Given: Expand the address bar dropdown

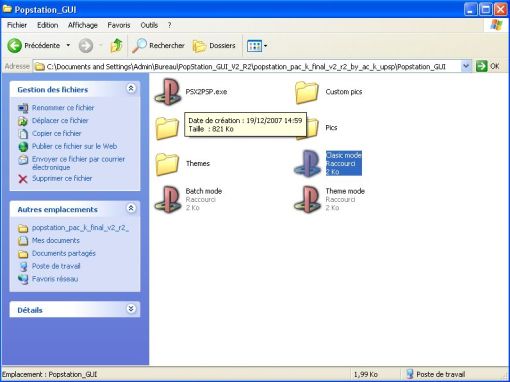Looking at the screenshot, I should pos(466,66).
